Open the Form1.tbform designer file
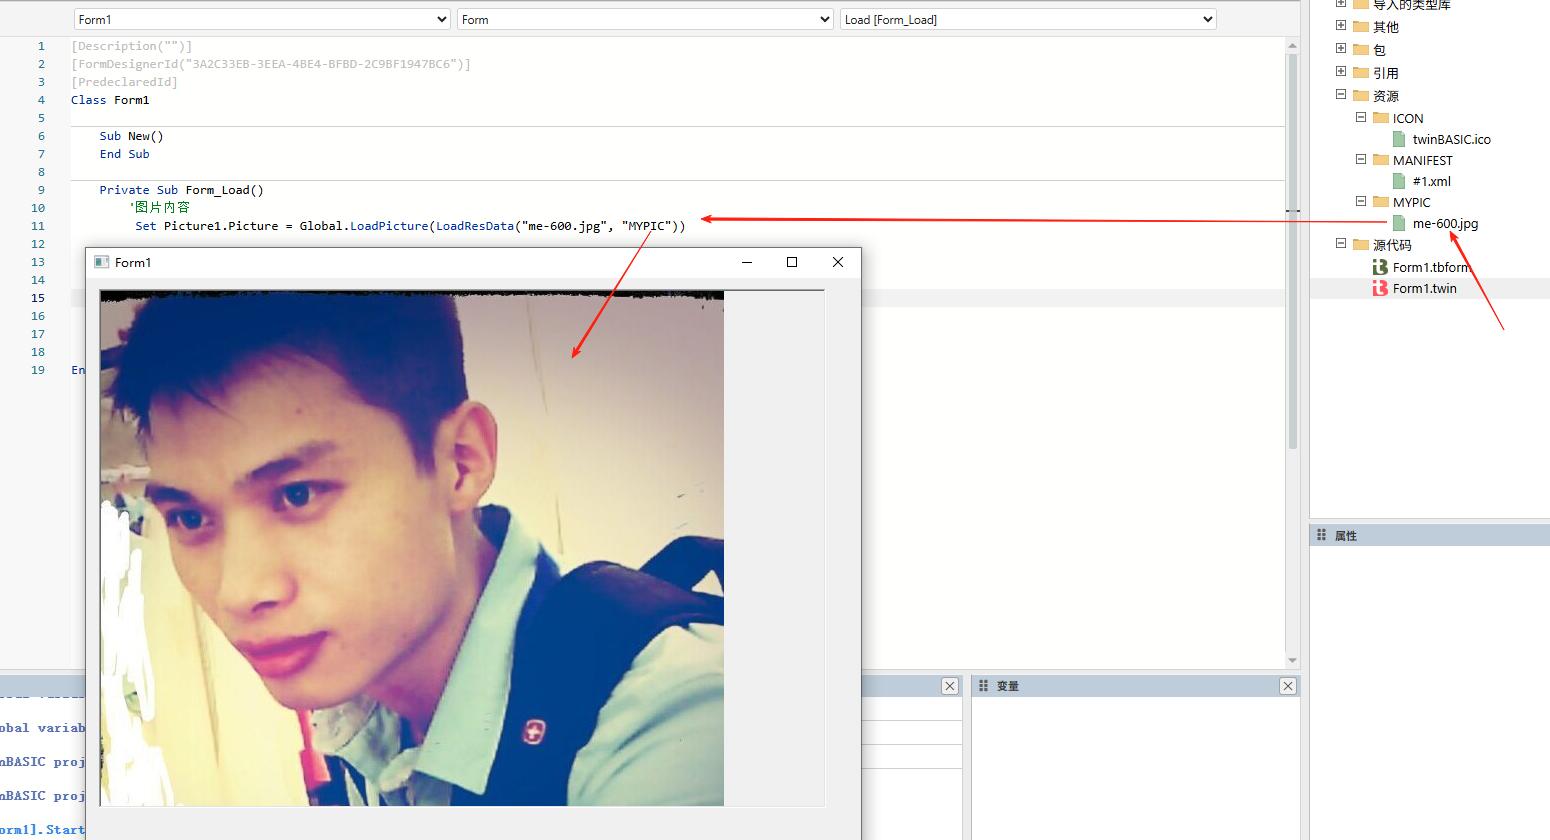The height and width of the screenshot is (840, 1550). tap(1430, 267)
